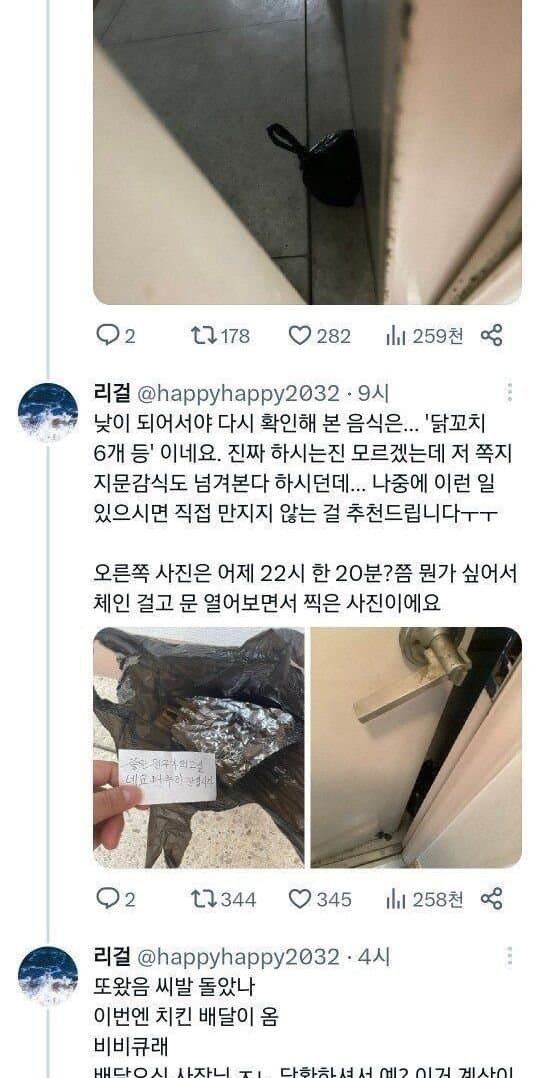Screen dimensions: 539x1078
Task: Open @happyhappy2032 handle on the 4시 tweet
Action: (x=239, y=957)
